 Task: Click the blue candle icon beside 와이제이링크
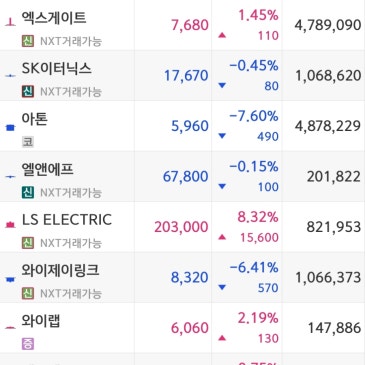click(10, 279)
